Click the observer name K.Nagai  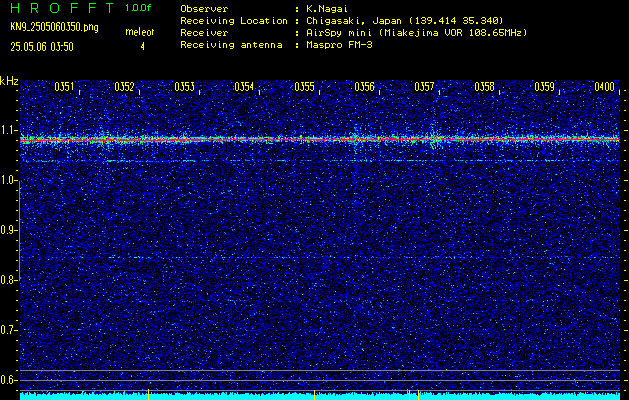tap(327, 8)
